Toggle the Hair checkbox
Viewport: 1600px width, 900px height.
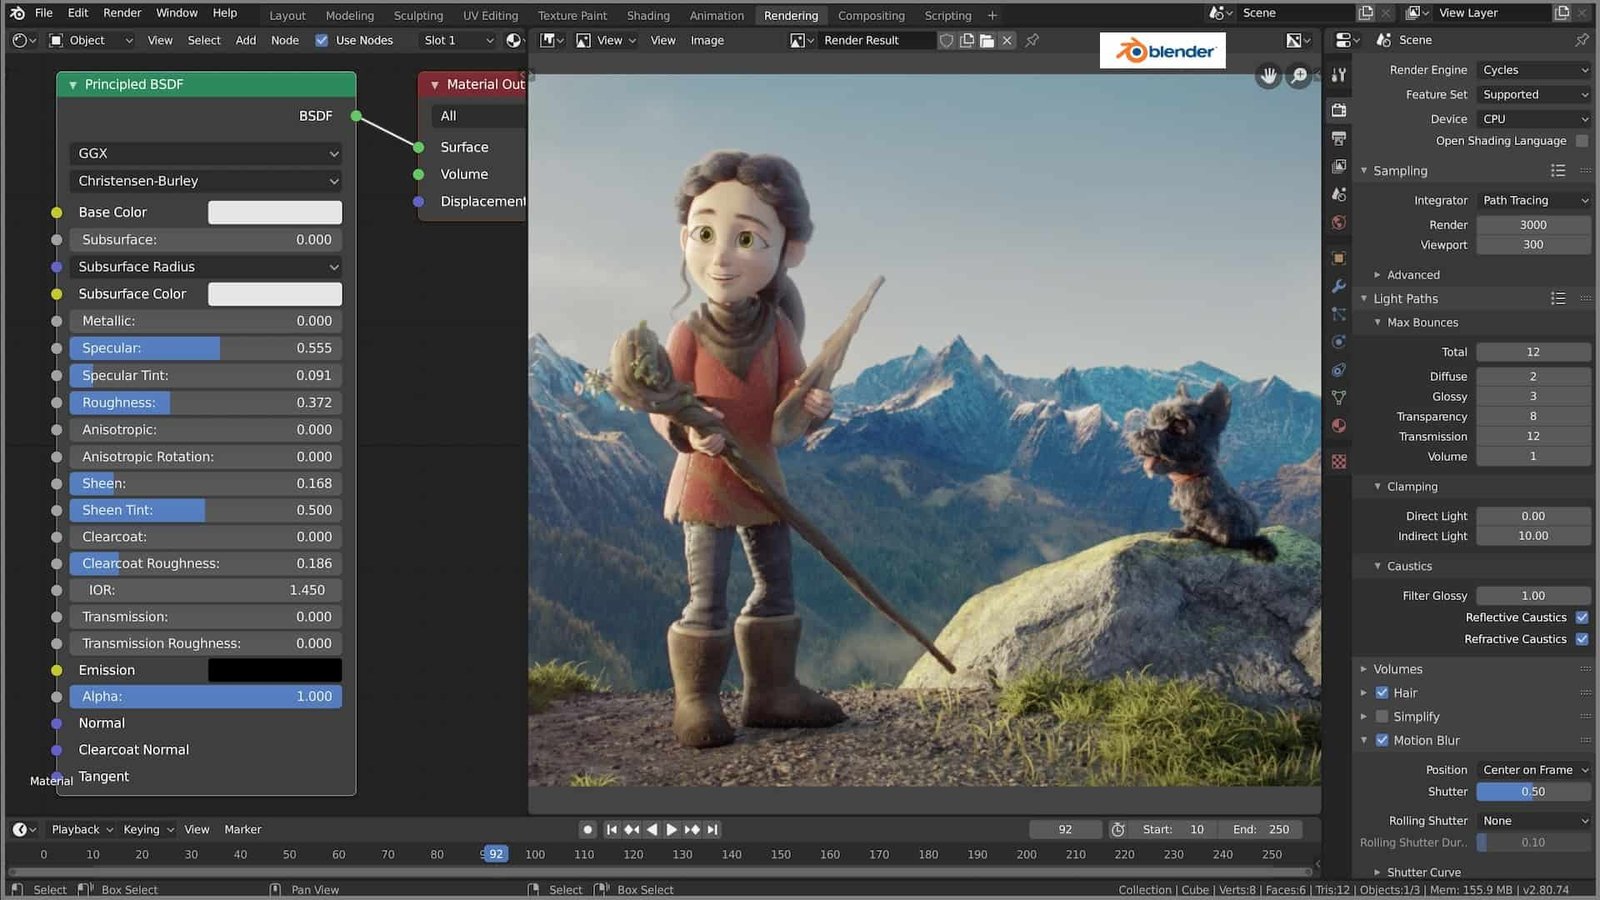pos(1382,693)
